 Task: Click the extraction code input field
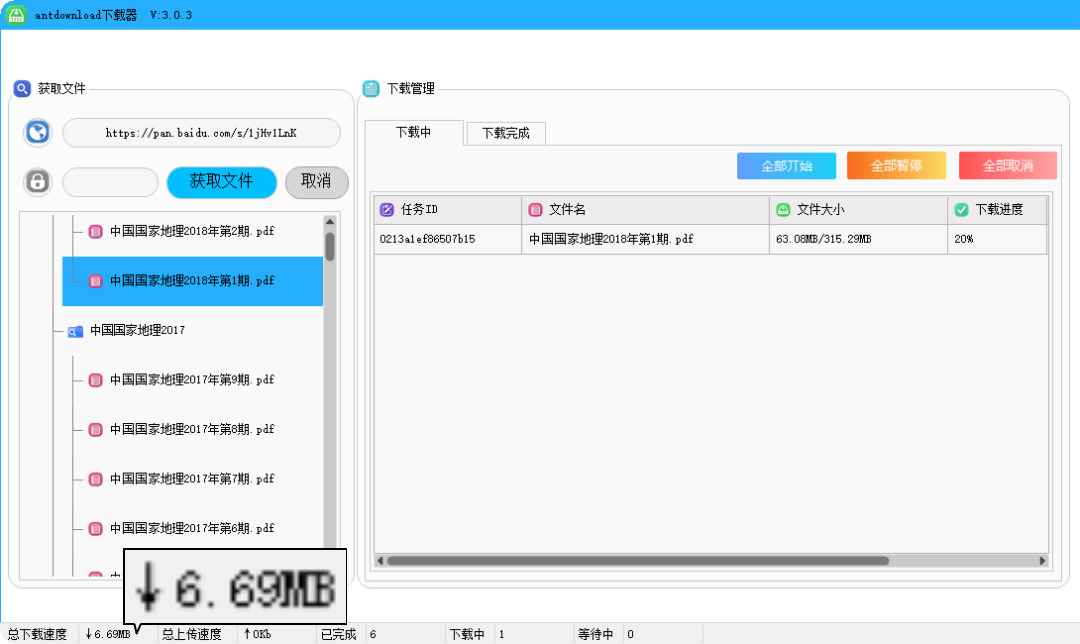tap(110, 182)
